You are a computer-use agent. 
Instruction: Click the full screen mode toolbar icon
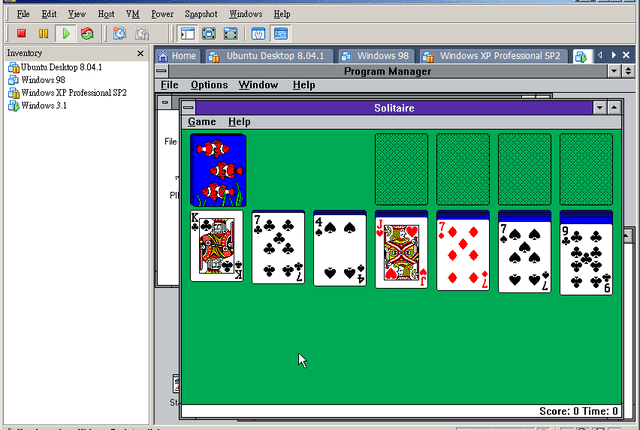[x=209, y=33]
